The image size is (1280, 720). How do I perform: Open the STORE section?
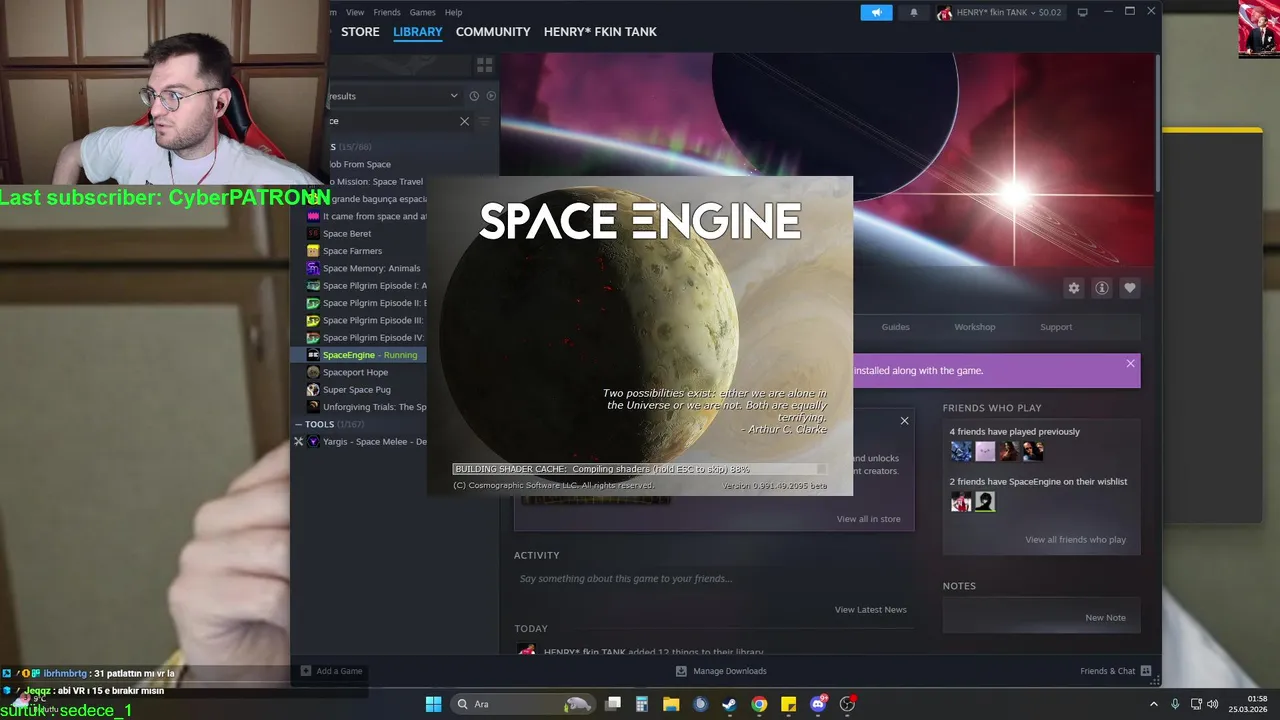click(x=360, y=32)
